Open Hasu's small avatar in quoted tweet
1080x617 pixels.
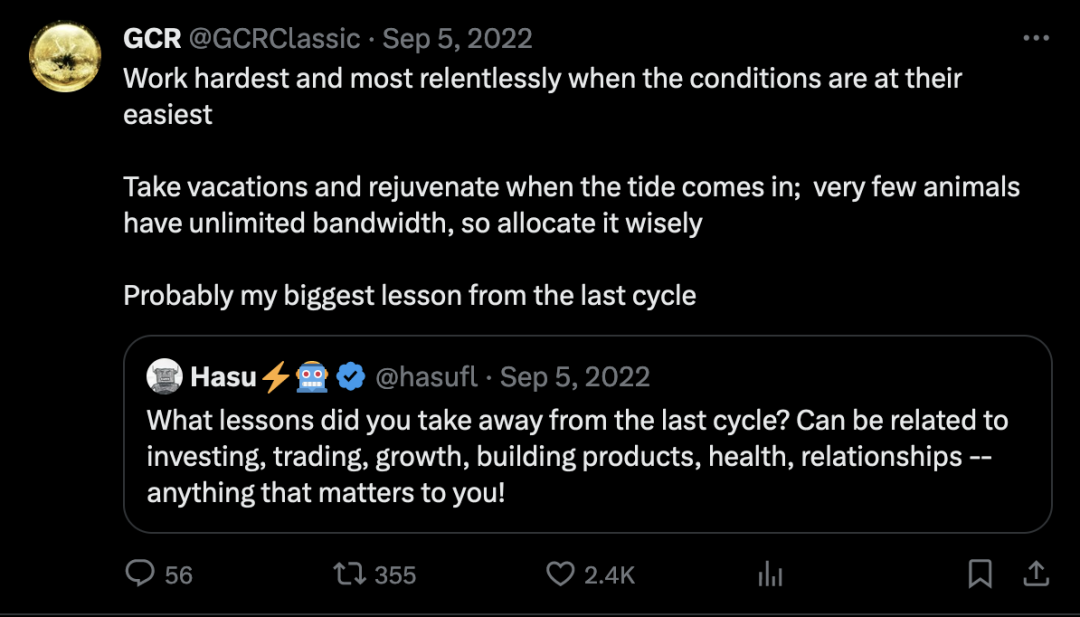point(164,376)
